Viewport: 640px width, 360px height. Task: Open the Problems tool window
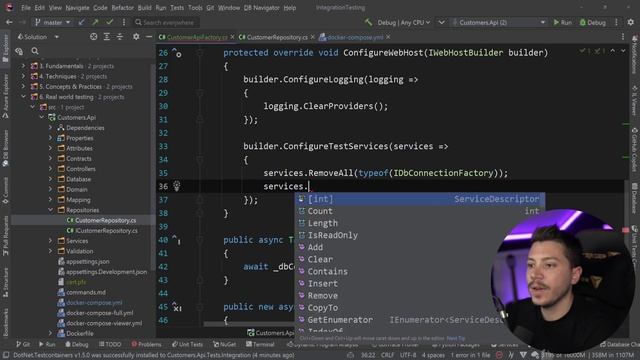click(146, 344)
